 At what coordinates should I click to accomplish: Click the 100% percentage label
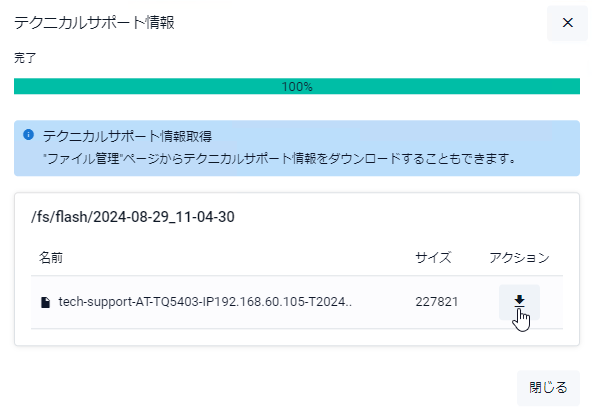(x=297, y=87)
